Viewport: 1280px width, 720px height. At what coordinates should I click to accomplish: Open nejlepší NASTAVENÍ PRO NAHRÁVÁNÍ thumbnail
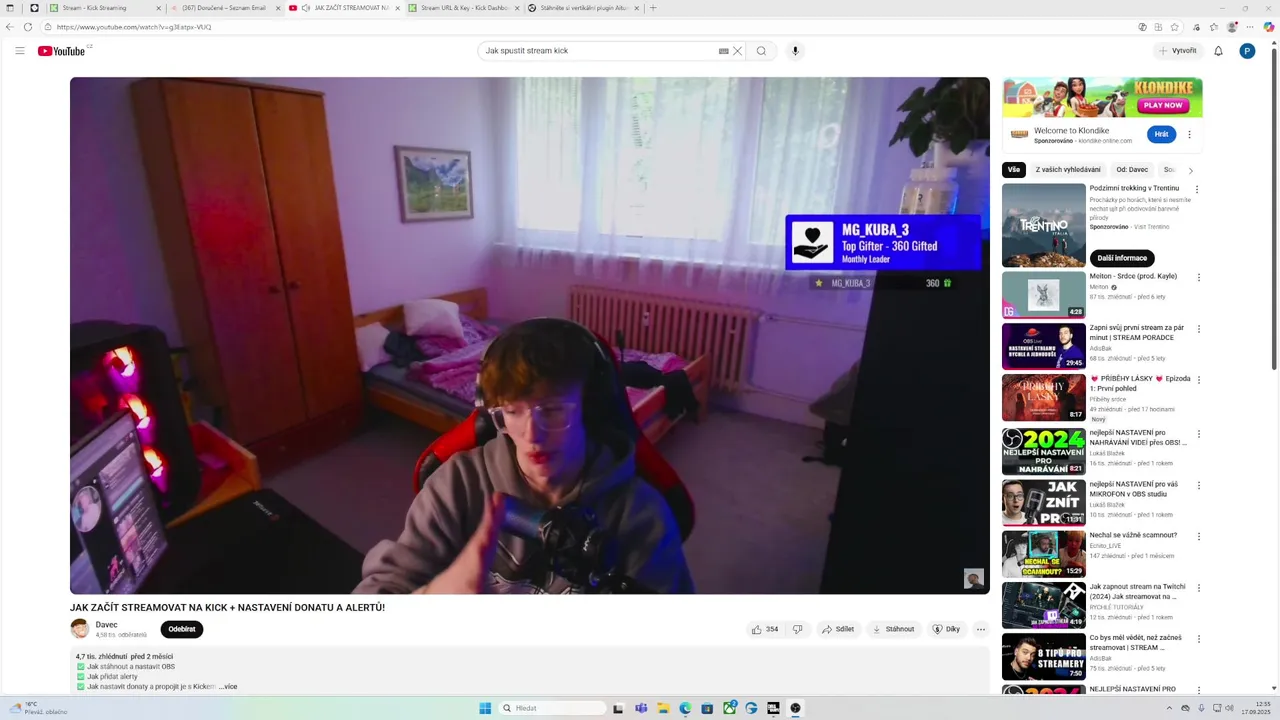tap(1044, 451)
